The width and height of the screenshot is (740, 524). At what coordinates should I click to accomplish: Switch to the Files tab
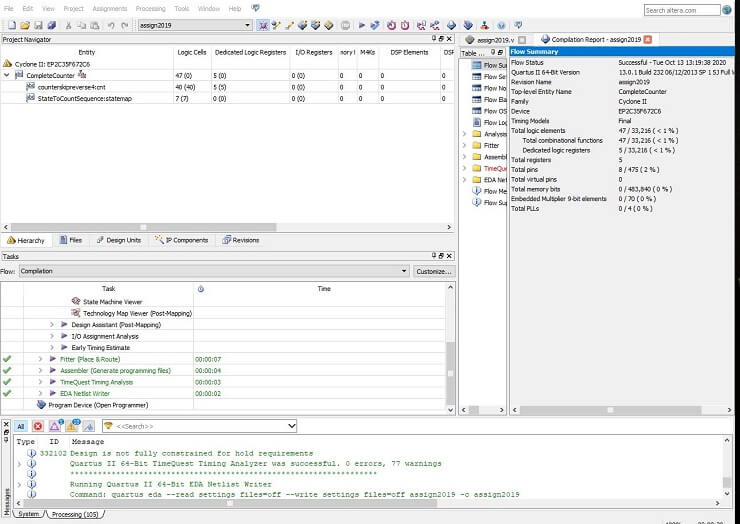coord(70,240)
